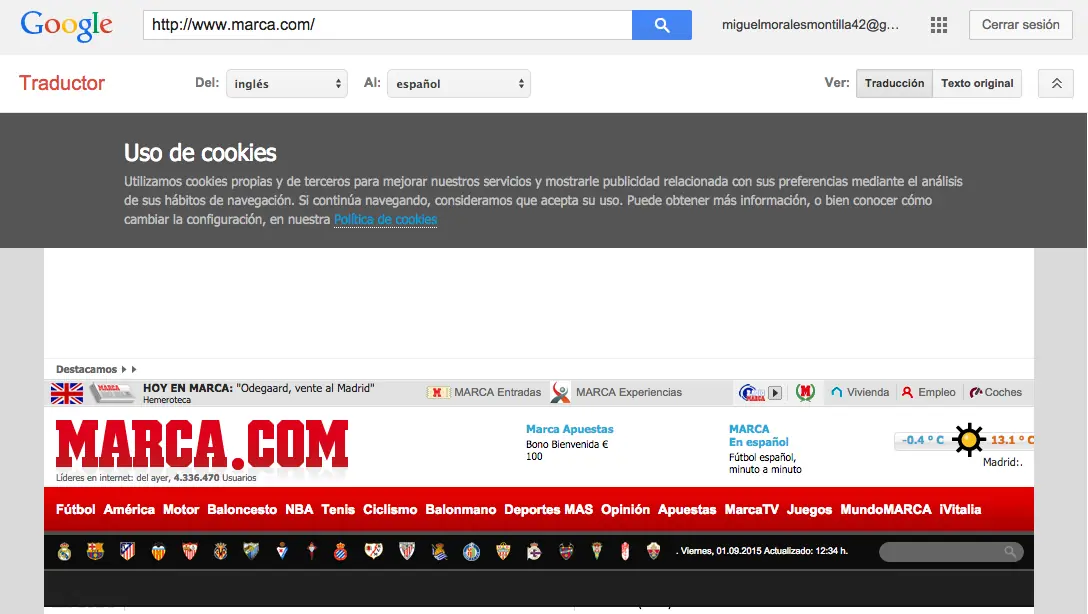Open the Real Sociedad crest

point(439,552)
